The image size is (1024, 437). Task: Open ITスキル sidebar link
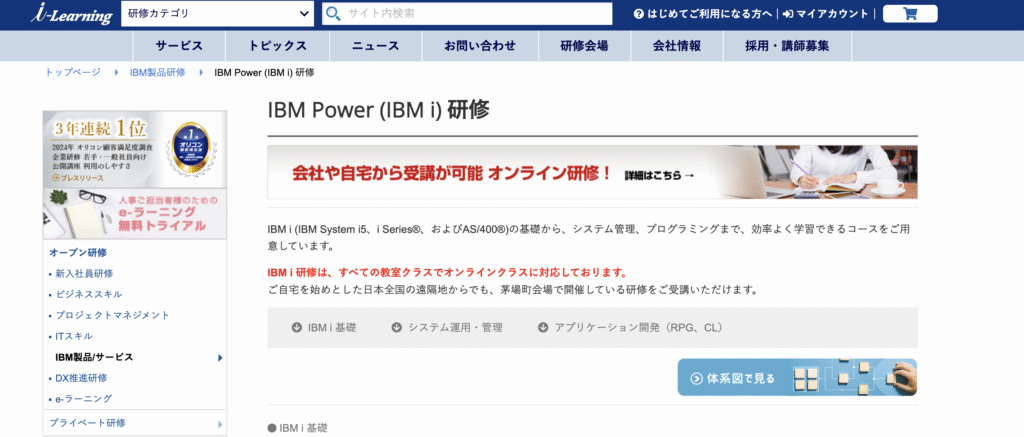tap(74, 336)
